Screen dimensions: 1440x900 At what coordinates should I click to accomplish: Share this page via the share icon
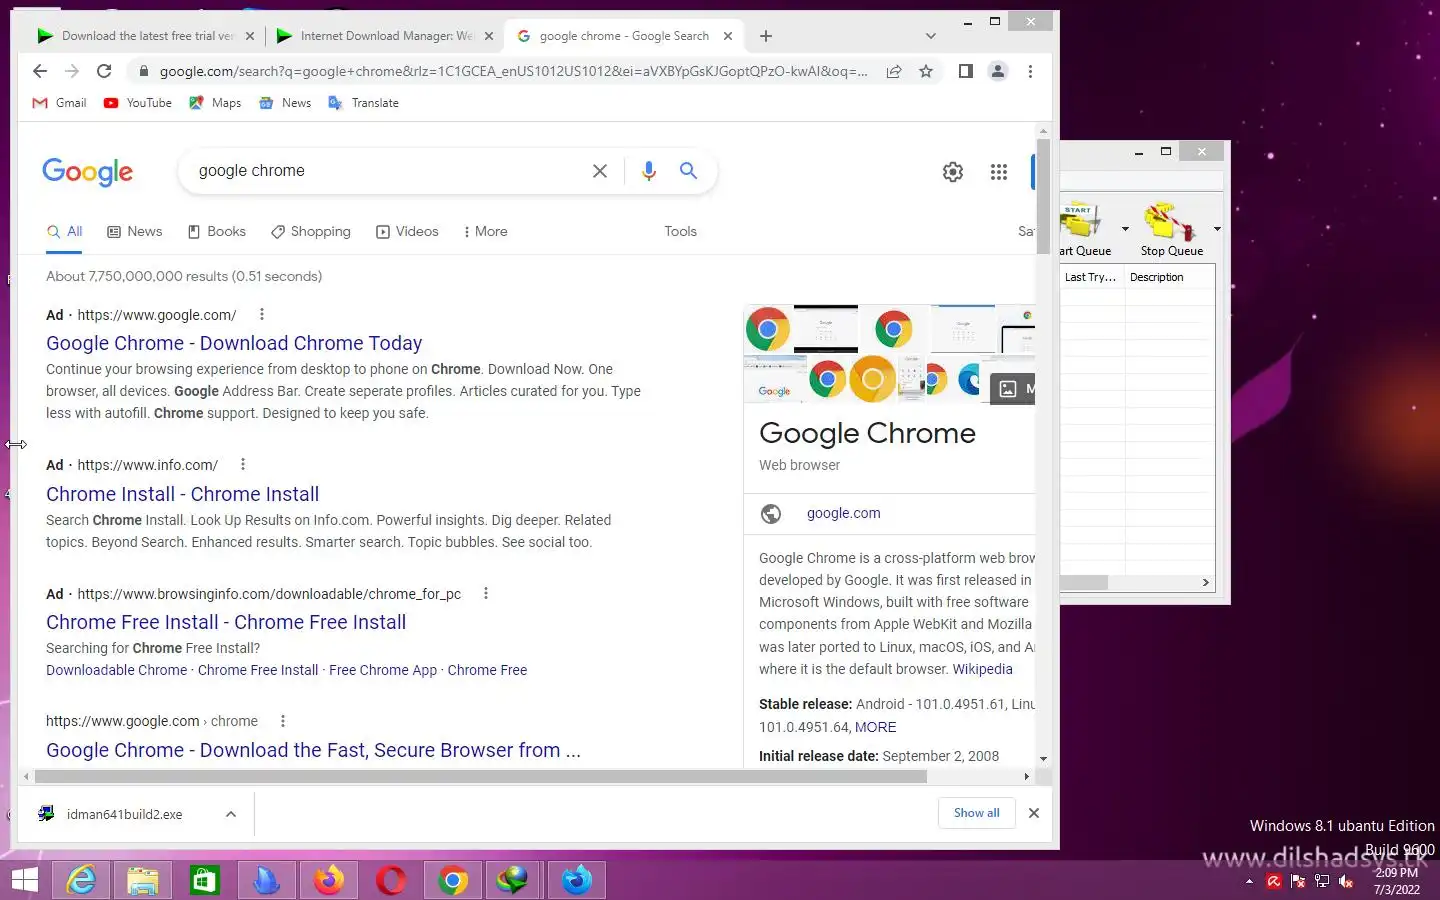pos(894,71)
